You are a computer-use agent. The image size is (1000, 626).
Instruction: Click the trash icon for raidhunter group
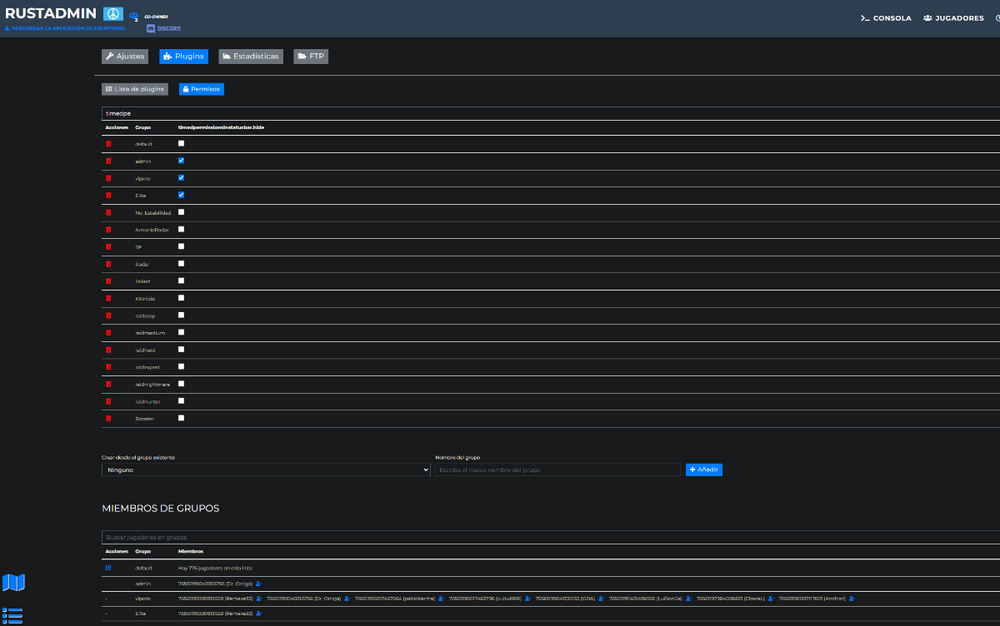[x=109, y=401]
